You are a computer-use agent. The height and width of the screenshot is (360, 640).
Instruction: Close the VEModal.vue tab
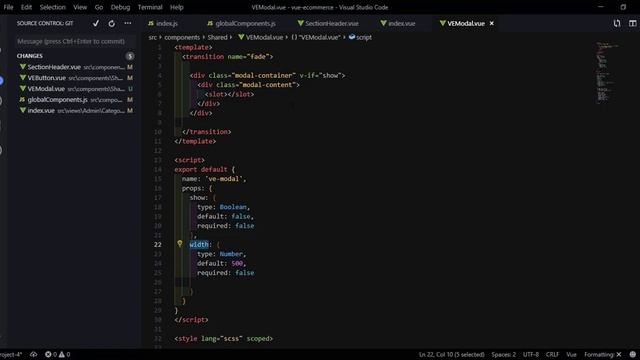[x=492, y=24]
